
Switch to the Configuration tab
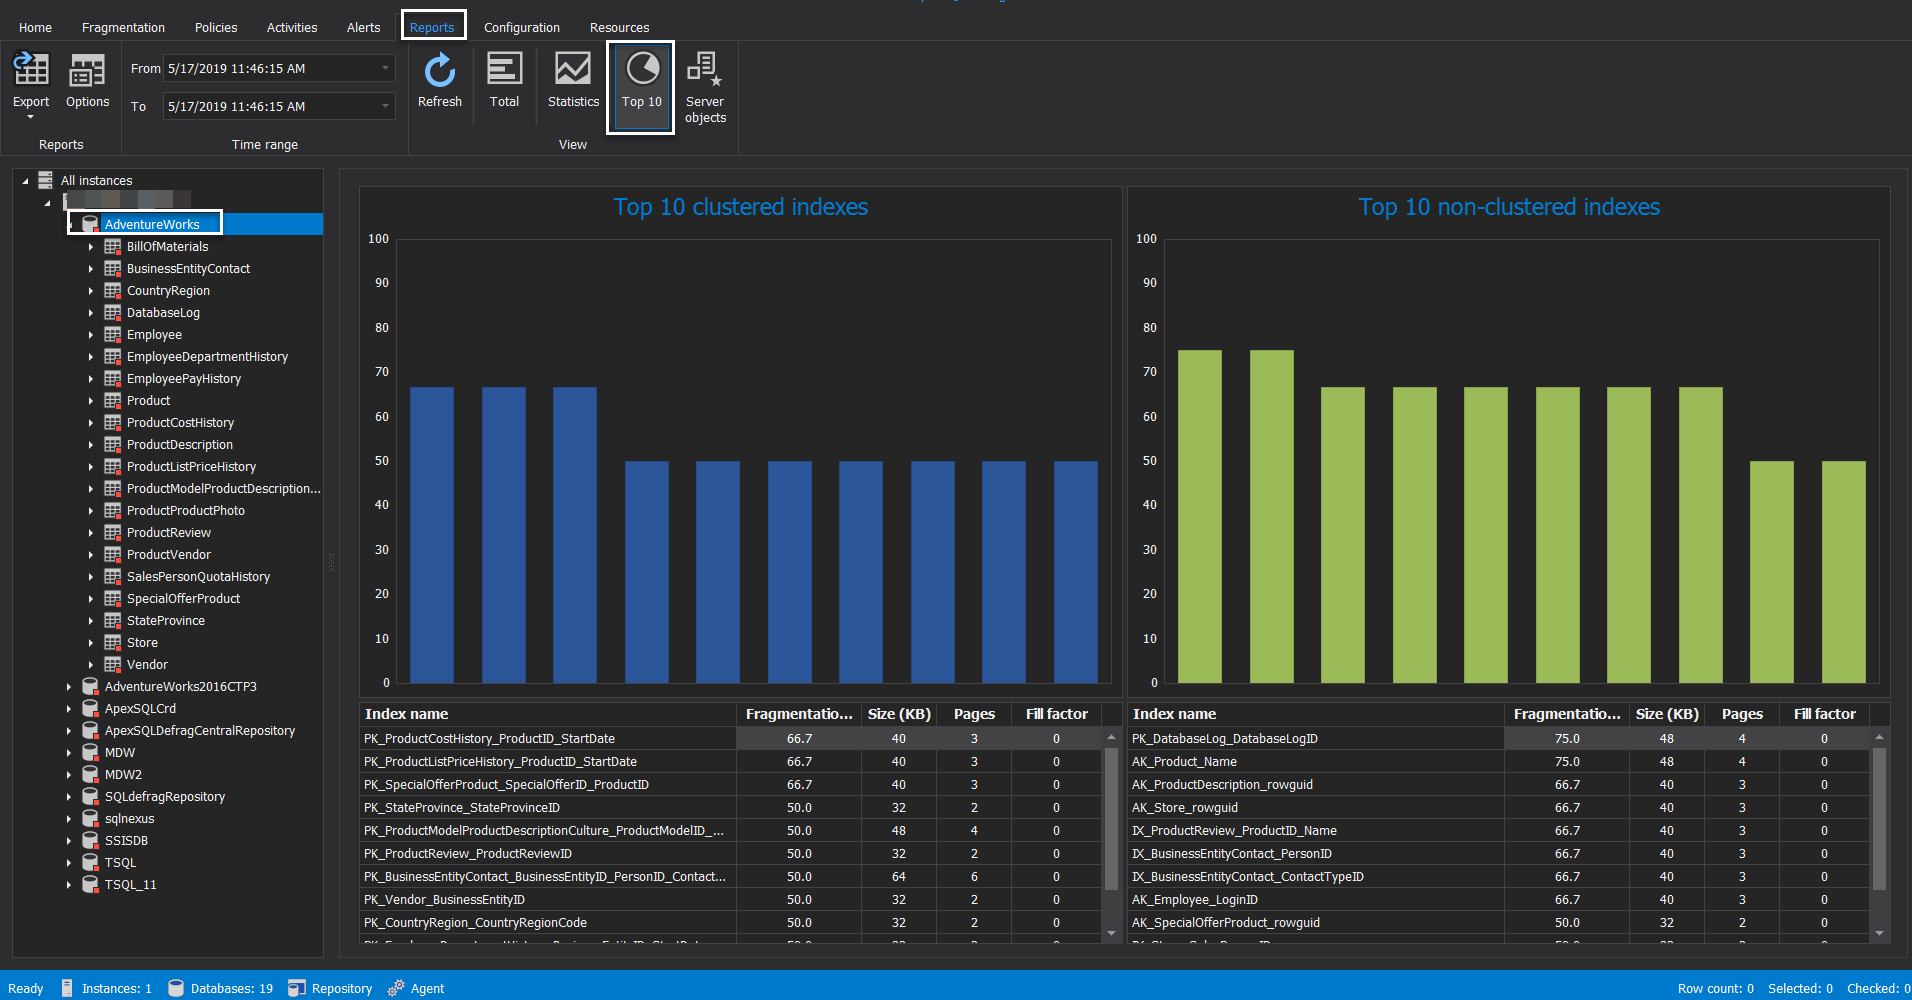click(521, 27)
